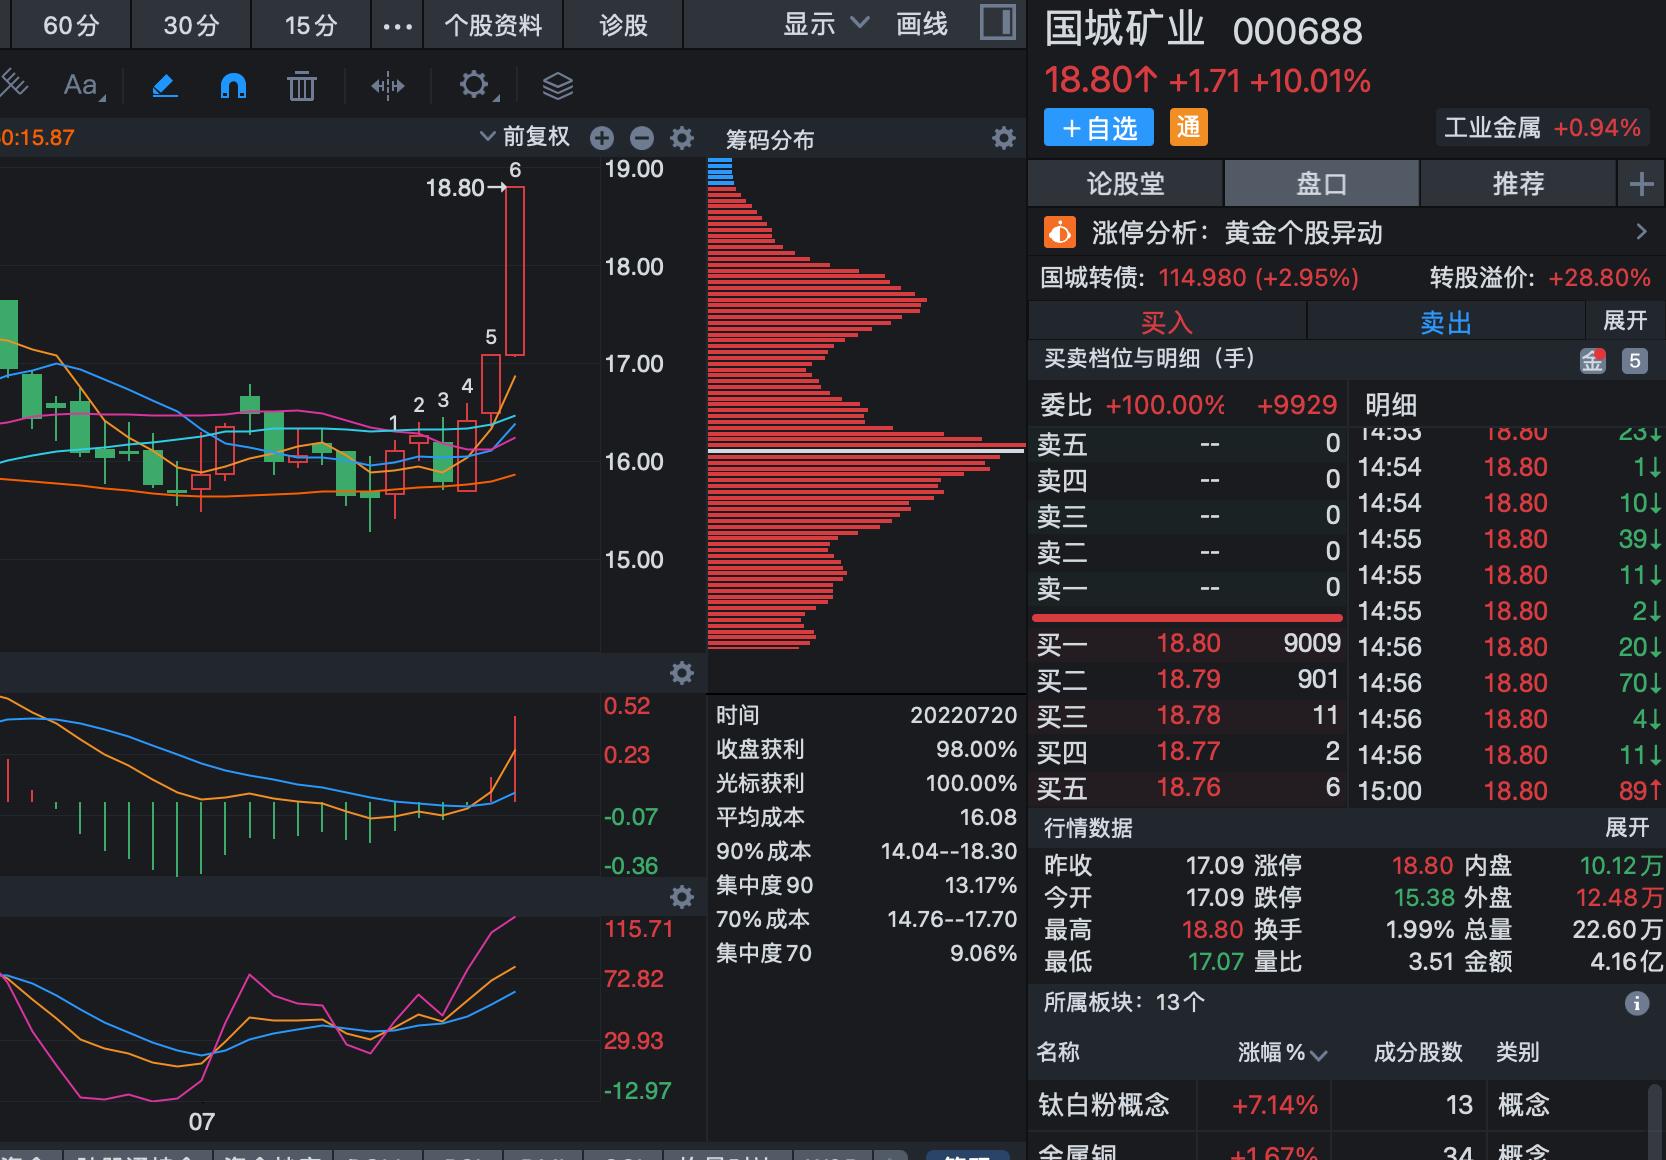Screen dimensions: 1666x1160
Task: Toggle the right side panel layout icon
Action: (x=997, y=23)
